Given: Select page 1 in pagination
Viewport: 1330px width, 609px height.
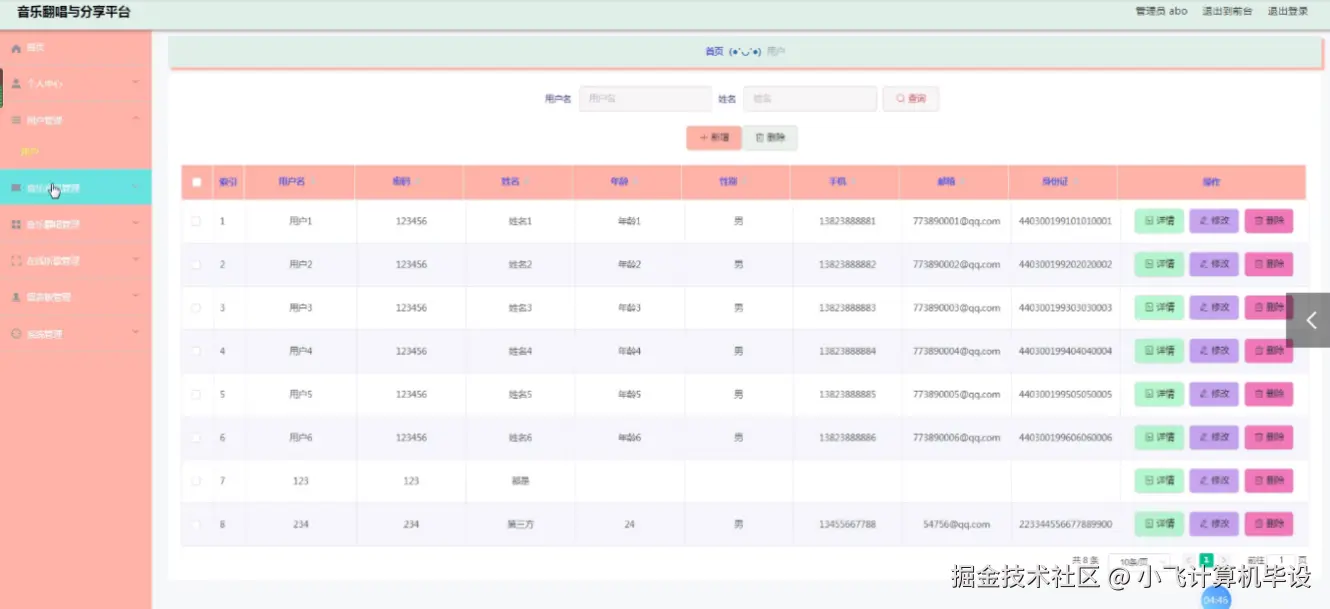Looking at the screenshot, I should pyautogui.click(x=1207, y=561).
